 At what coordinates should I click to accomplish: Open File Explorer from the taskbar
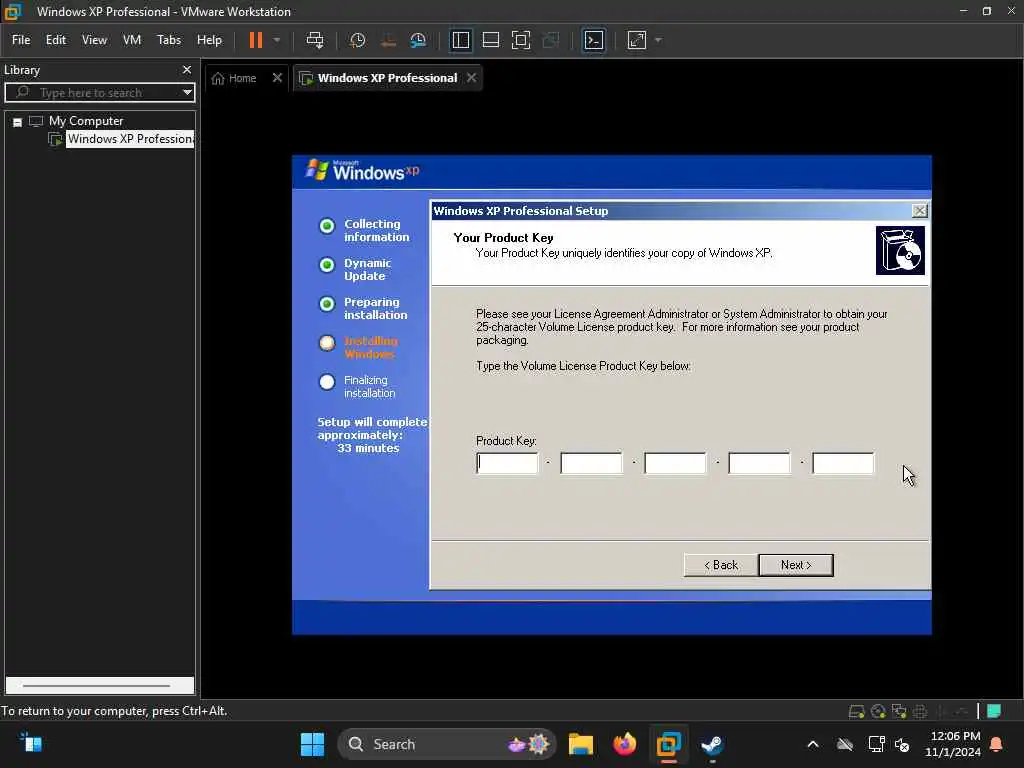pos(581,744)
